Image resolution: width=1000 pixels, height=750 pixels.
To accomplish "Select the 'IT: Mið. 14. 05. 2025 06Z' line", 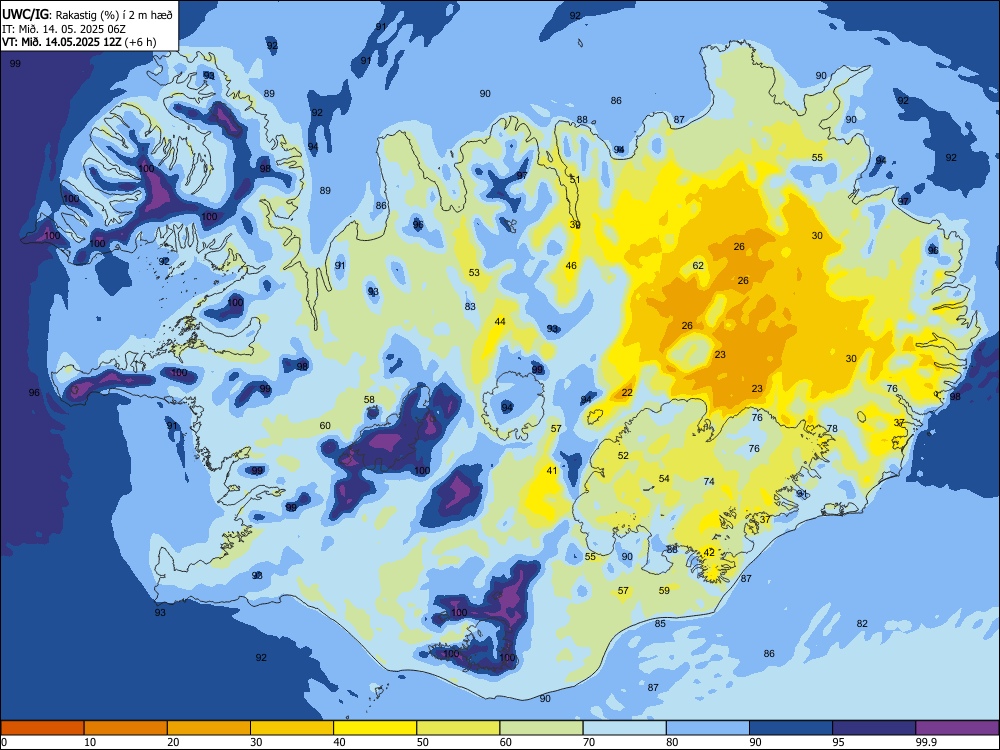I will pos(64,29).
